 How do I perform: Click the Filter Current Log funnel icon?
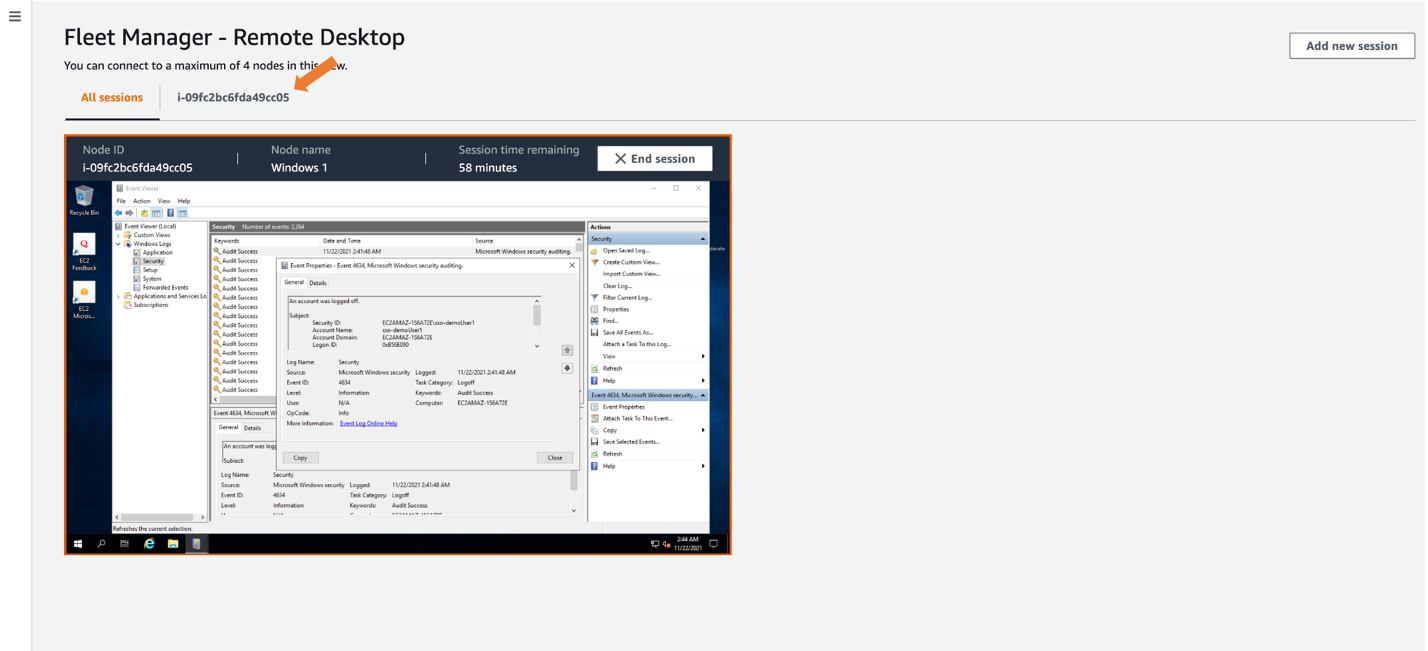594,296
